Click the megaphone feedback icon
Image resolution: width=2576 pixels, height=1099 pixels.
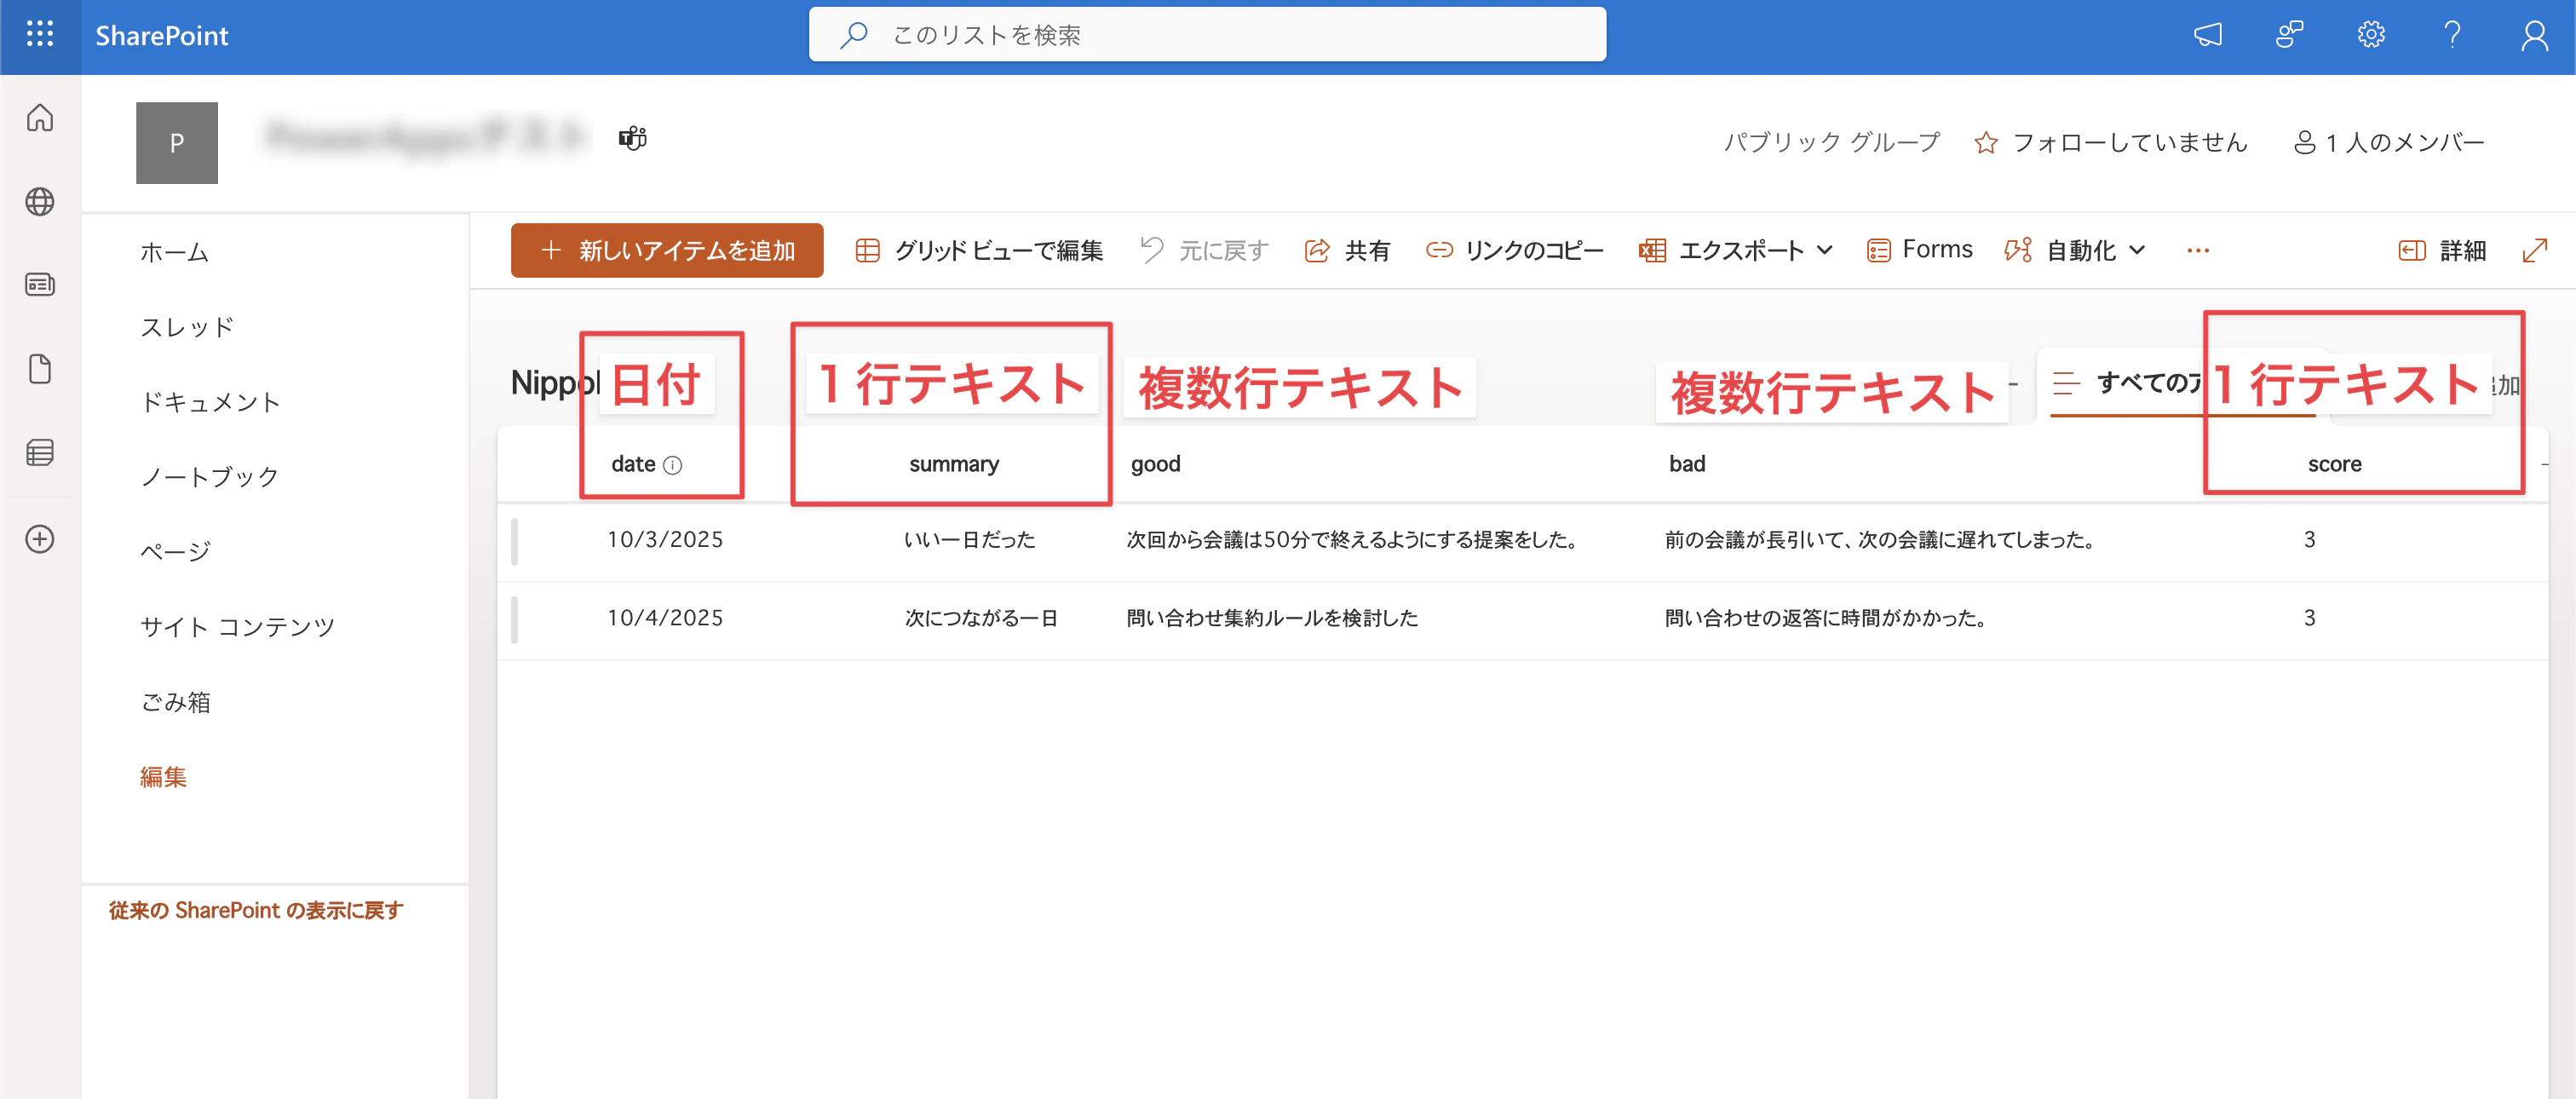tap(2208, 35)
